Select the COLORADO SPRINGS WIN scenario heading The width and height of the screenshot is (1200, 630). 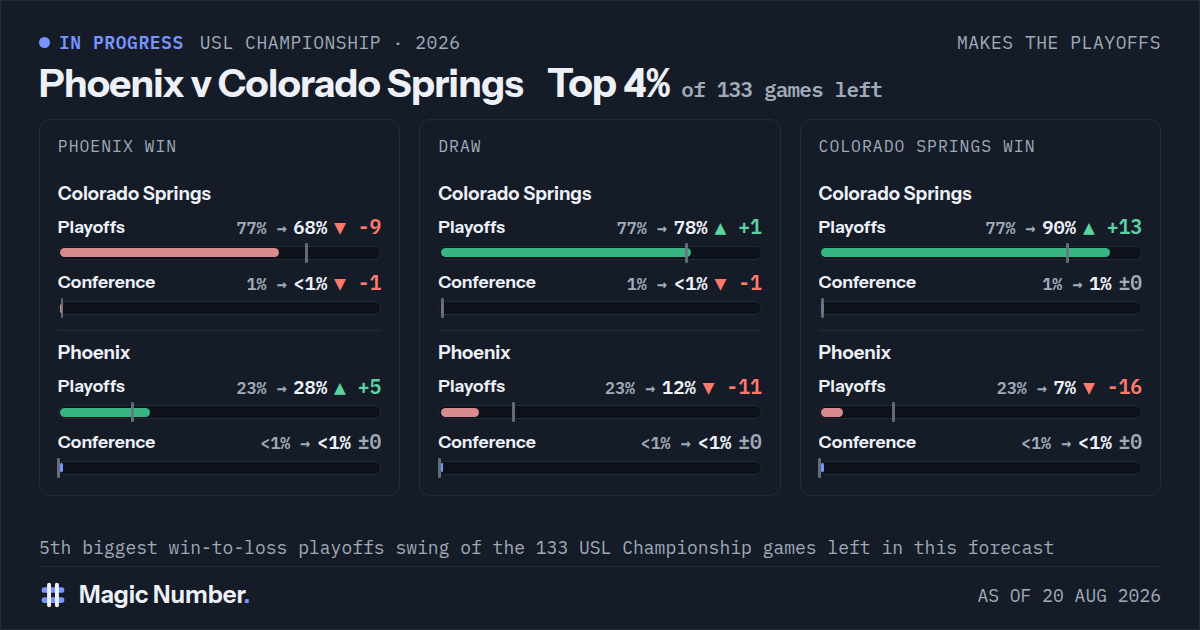pyautogui.click(x=926, y=146)
